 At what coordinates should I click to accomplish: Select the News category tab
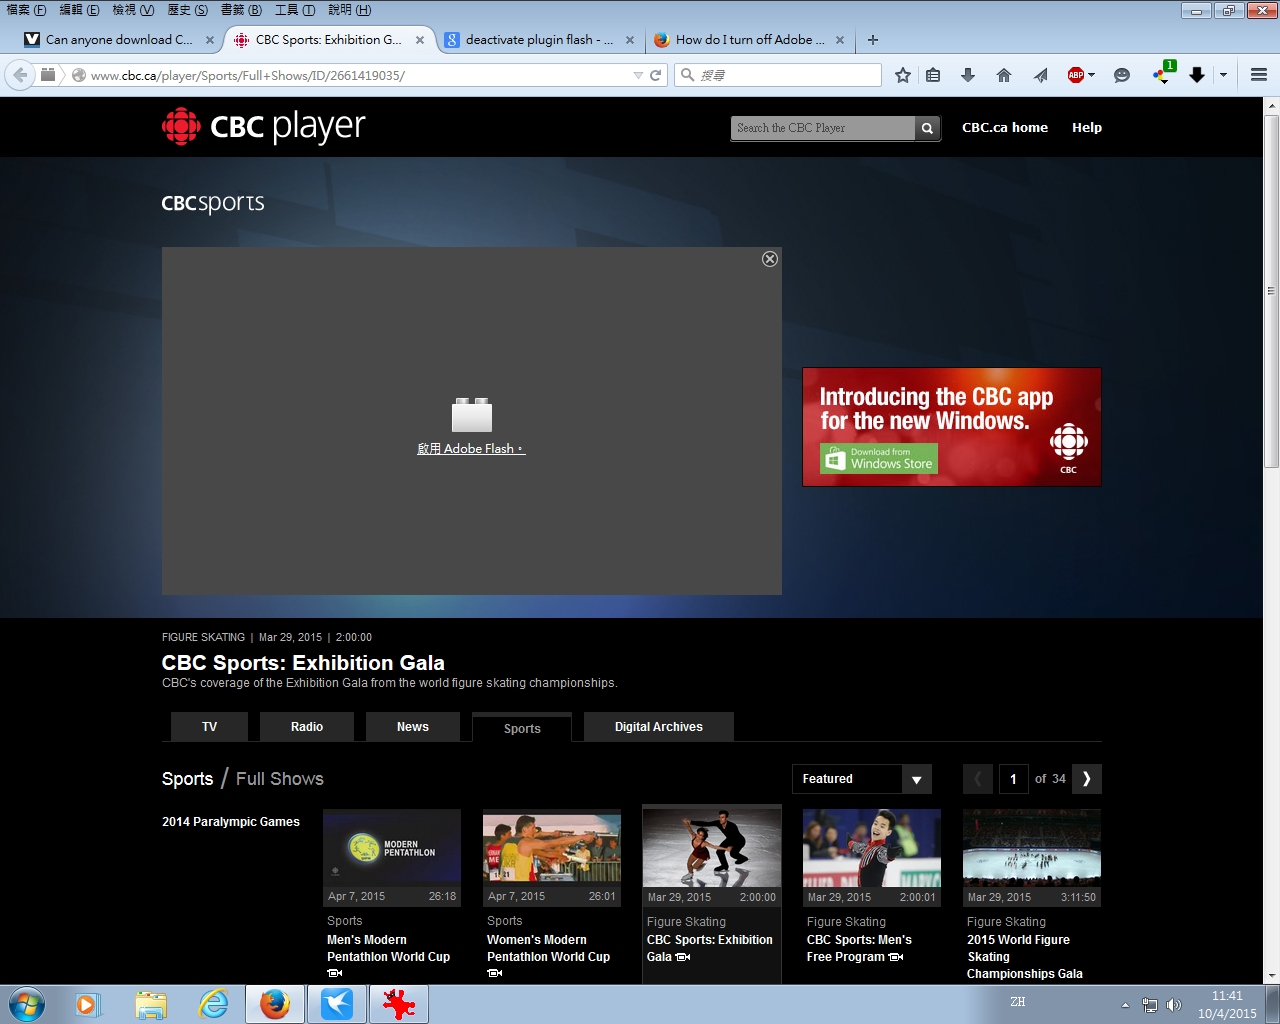click(413, 727)
